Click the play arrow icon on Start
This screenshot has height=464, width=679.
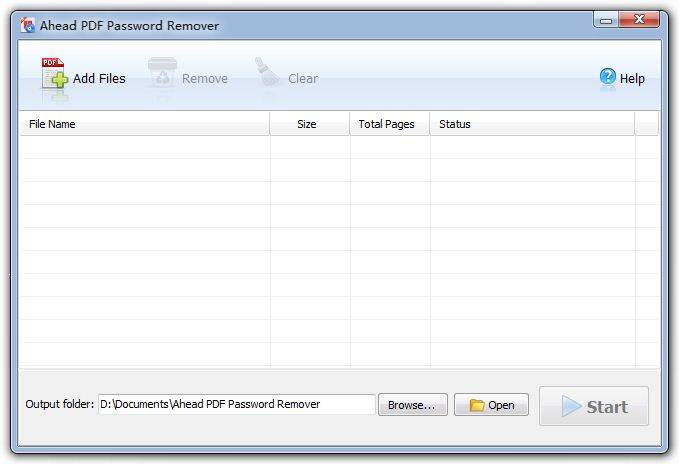coord(571,406)
